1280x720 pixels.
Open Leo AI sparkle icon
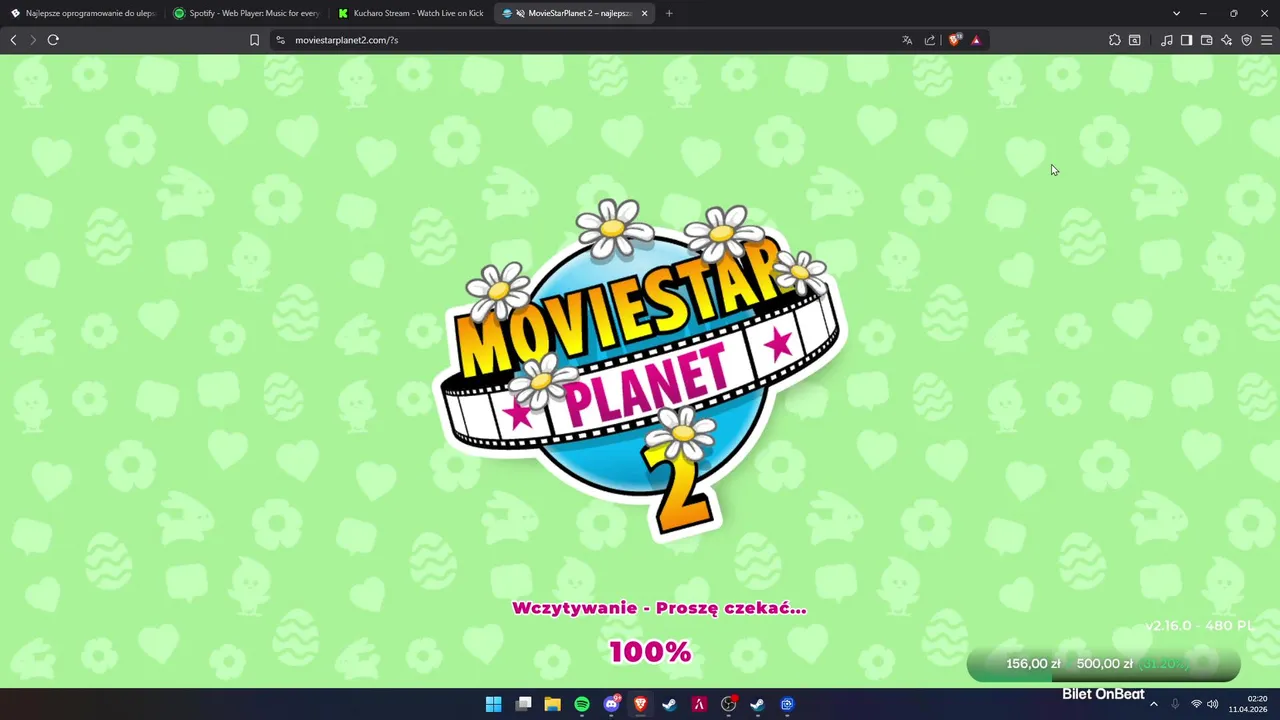(x=1226, y=40)
